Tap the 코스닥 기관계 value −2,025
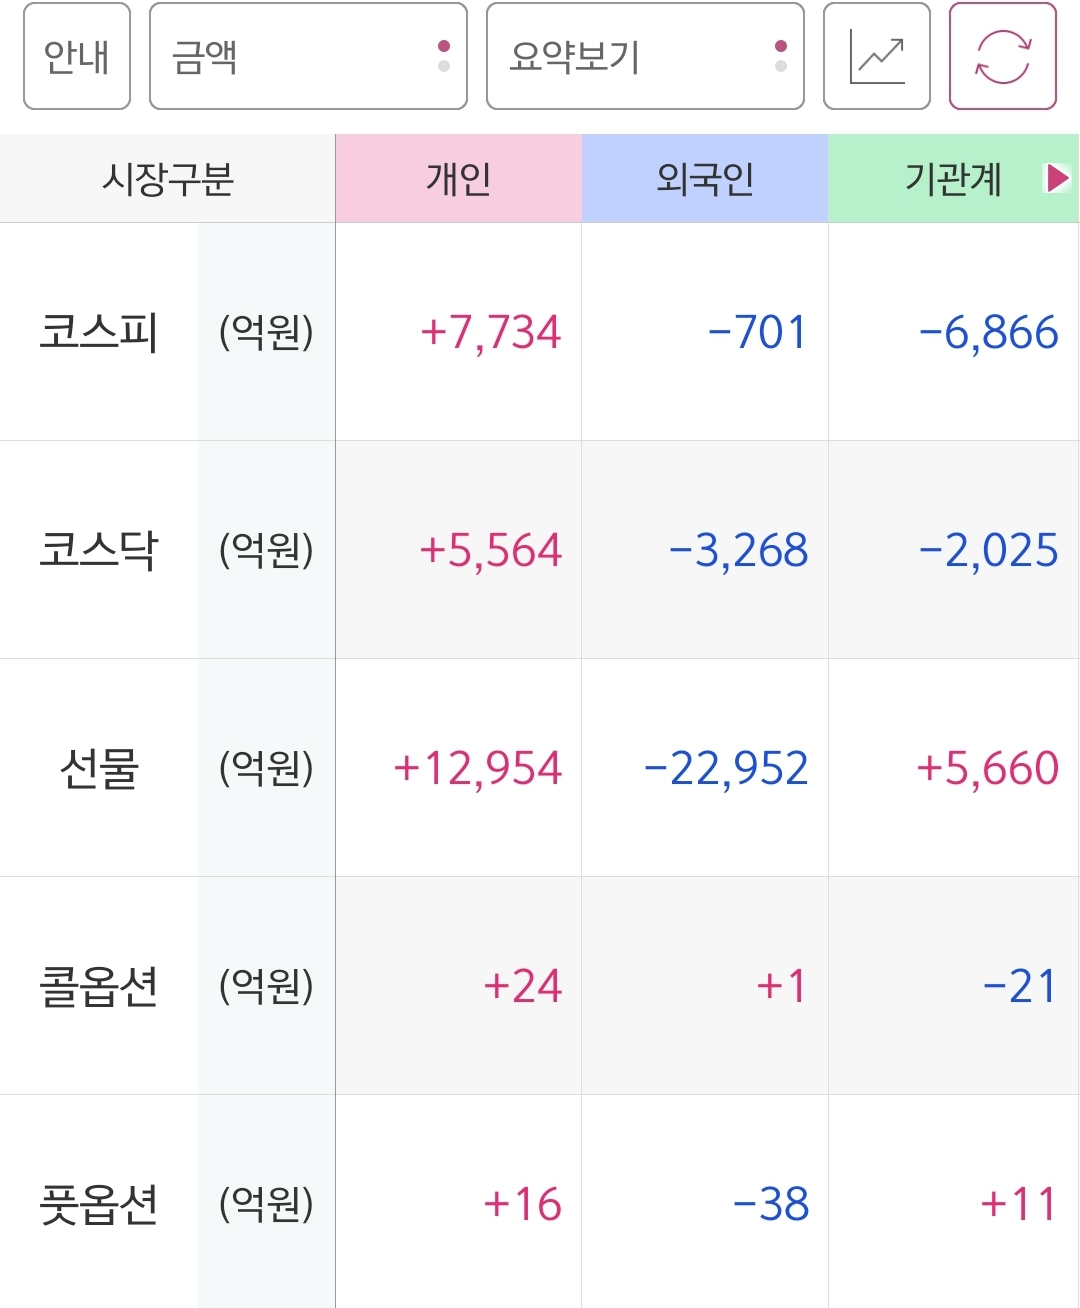Image resolution: width=1080 pixels, height=1308 pixels. 988,551
